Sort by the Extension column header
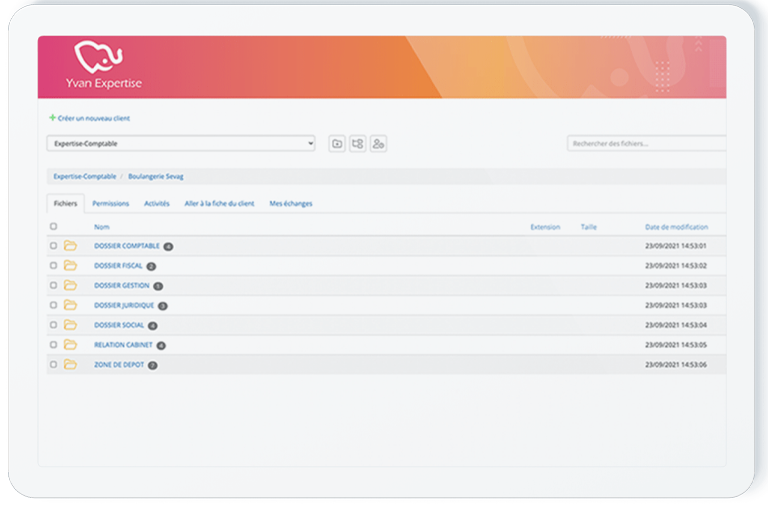 [x=545, y=227]
